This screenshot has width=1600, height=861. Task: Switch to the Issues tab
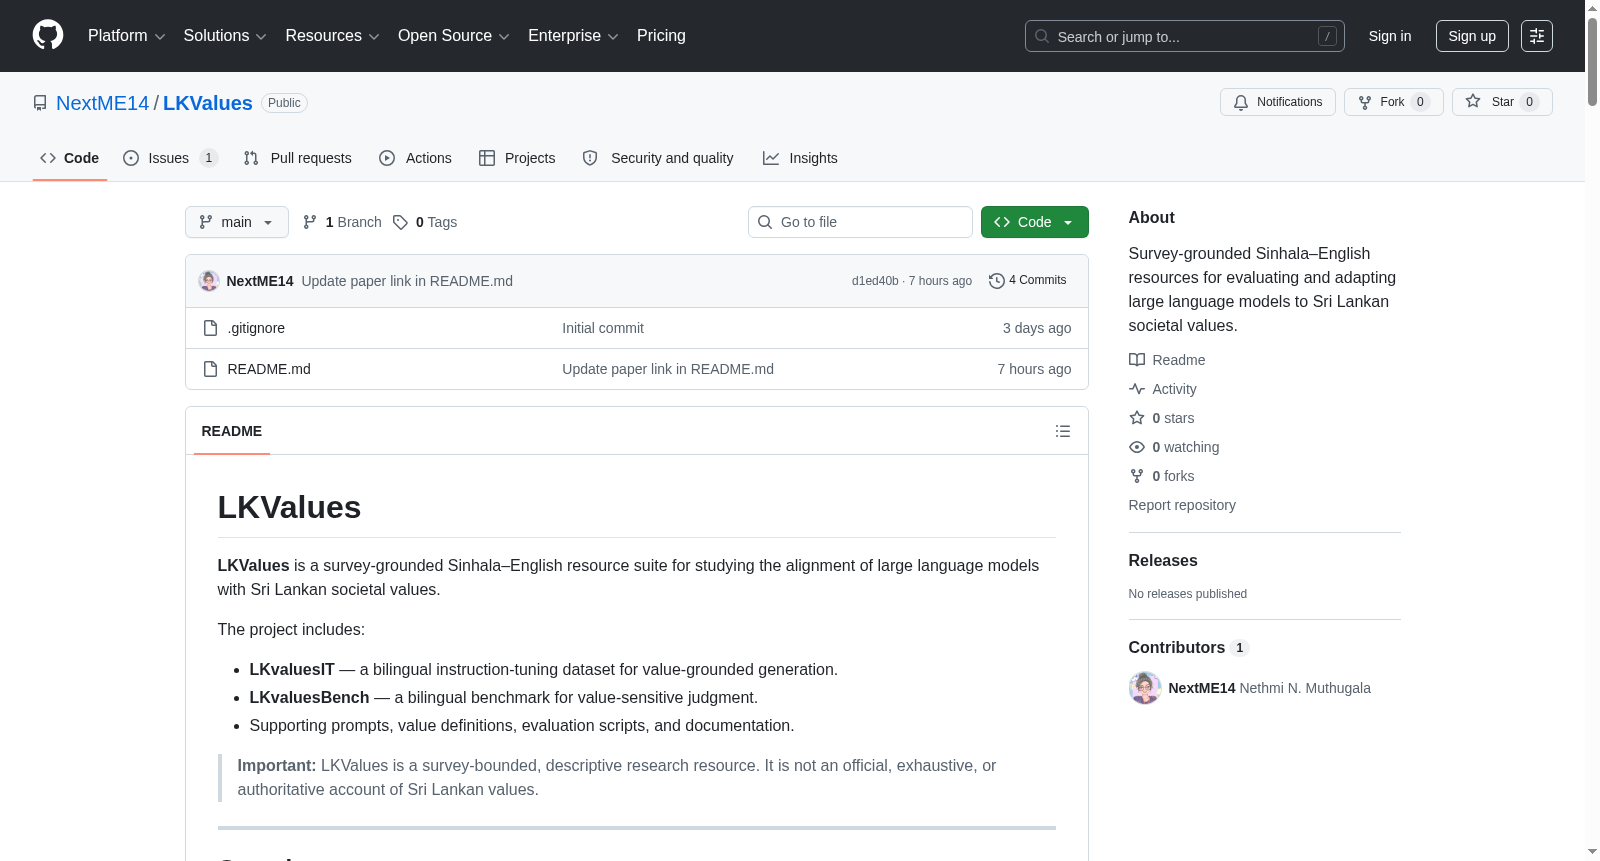click(170, 158)
